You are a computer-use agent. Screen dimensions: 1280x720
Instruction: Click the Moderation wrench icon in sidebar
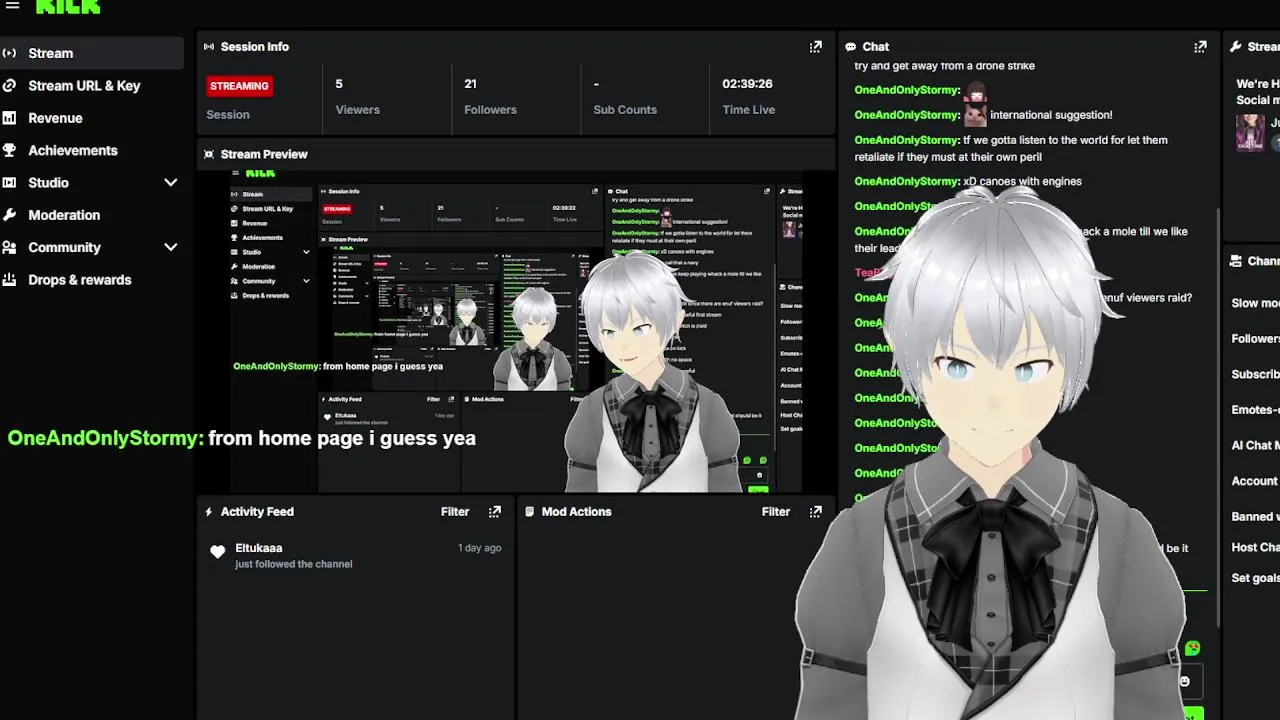point(9,215)
